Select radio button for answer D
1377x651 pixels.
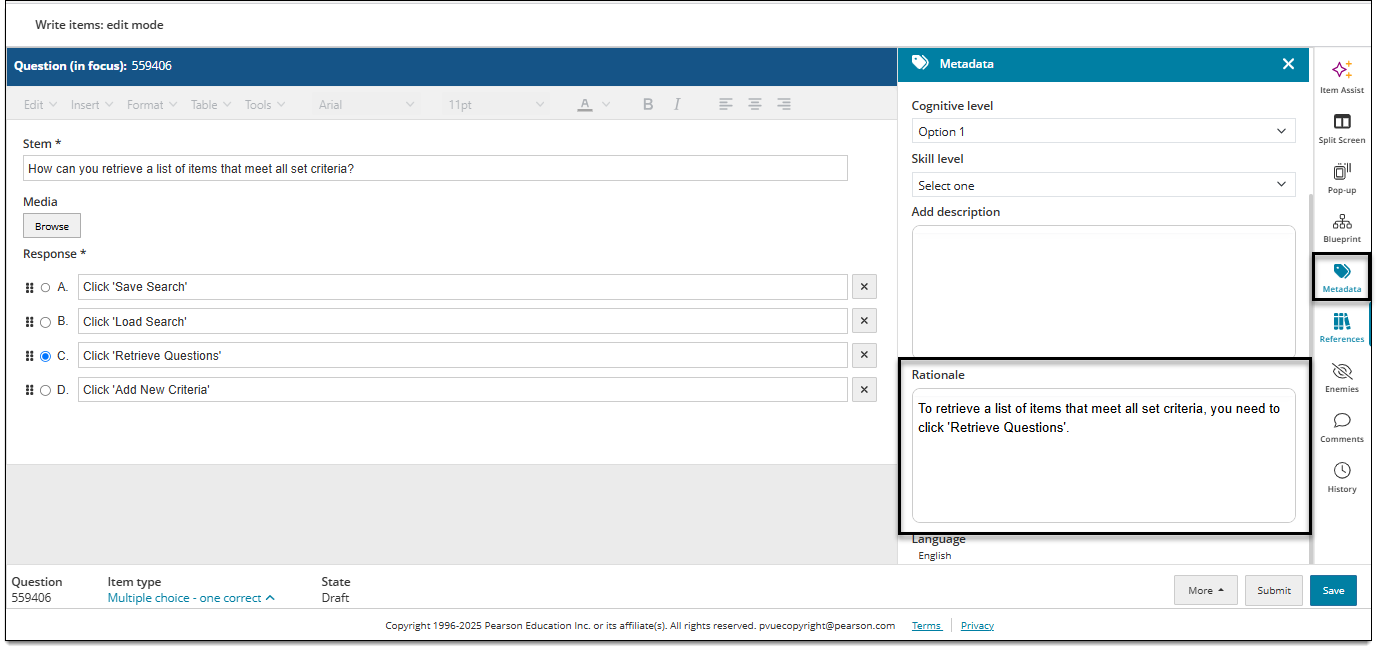45,390
